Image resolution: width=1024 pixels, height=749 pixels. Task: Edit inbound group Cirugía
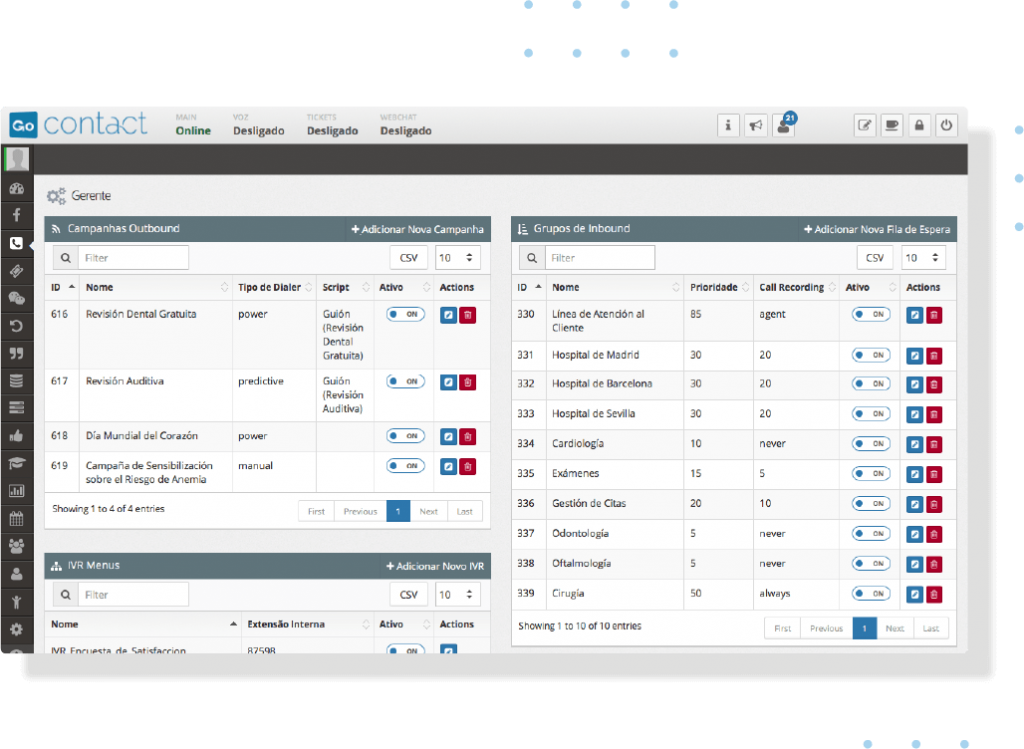pos(915,594)
